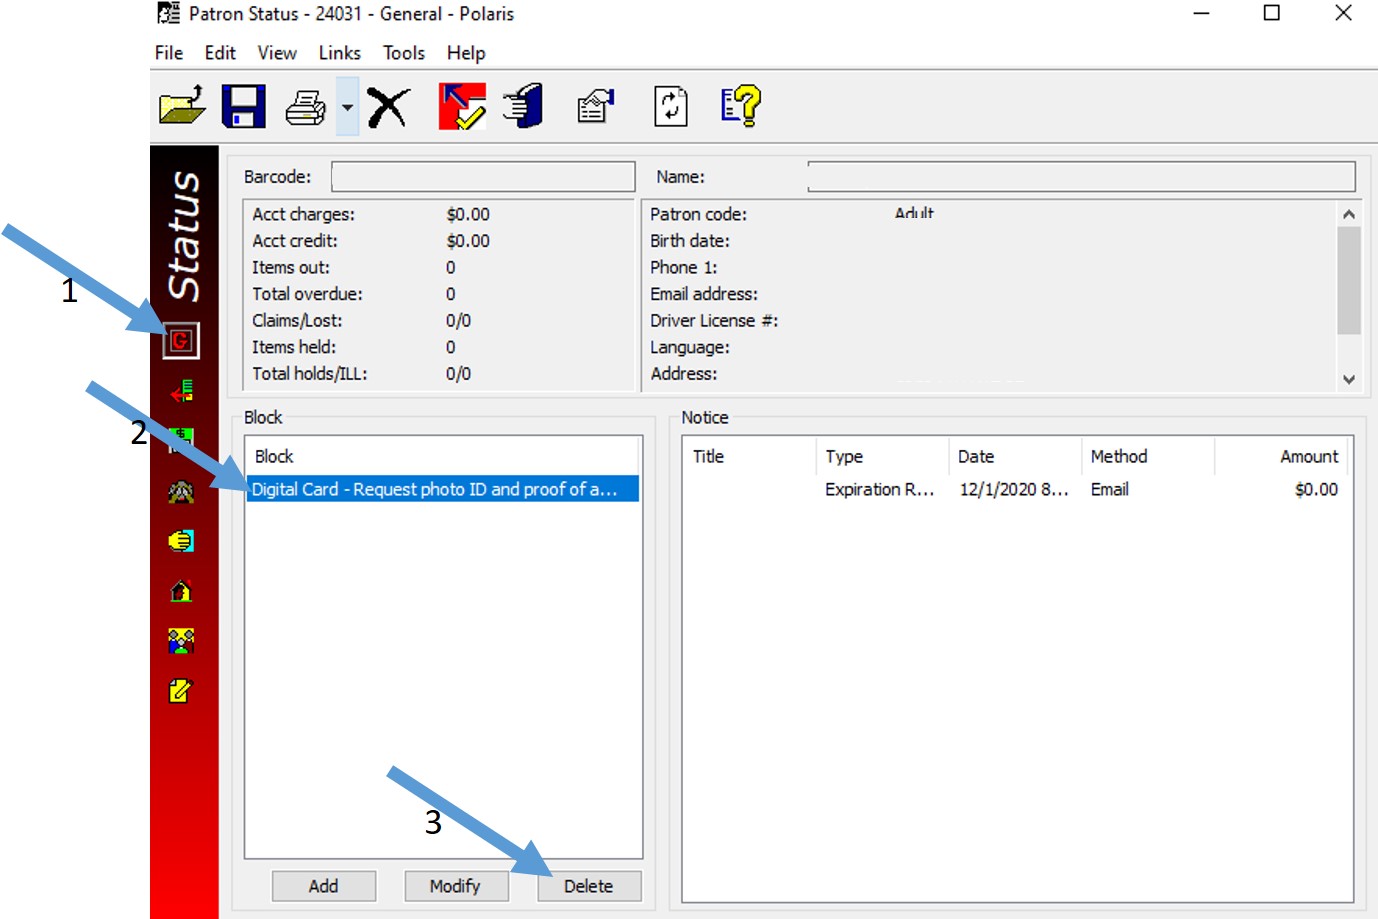Screen dimensions: 1378x919
Task: Click the patron details scrollbar thumb
Action: [x=1349, y=281]
